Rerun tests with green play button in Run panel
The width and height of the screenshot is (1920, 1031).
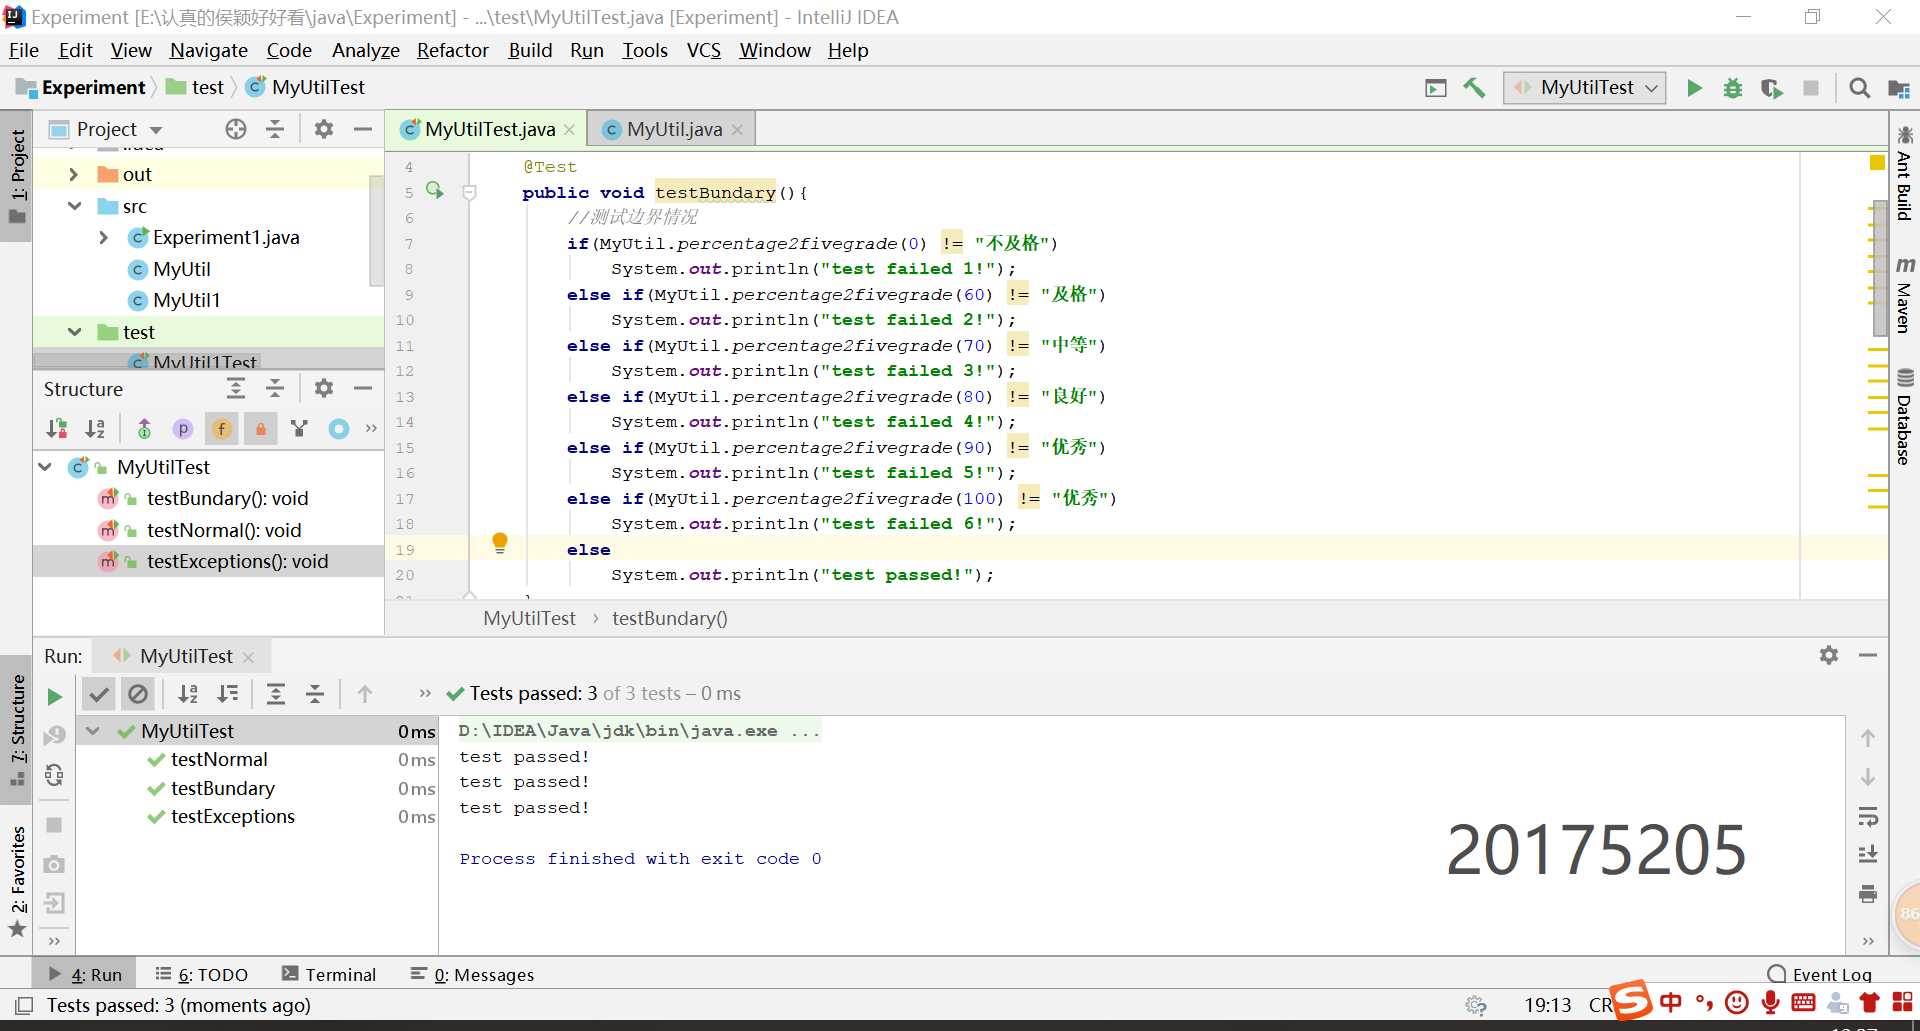[55, 696]
